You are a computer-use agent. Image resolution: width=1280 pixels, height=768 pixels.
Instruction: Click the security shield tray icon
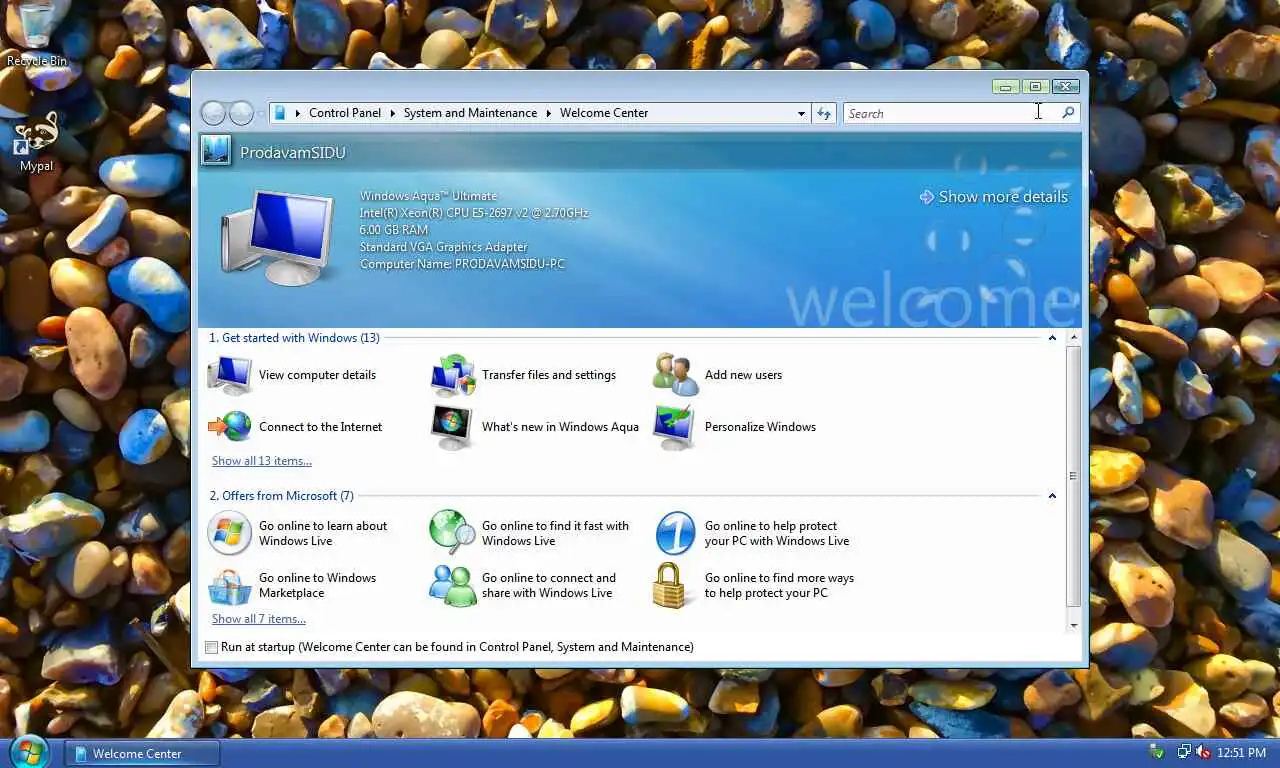[1157, 752]
